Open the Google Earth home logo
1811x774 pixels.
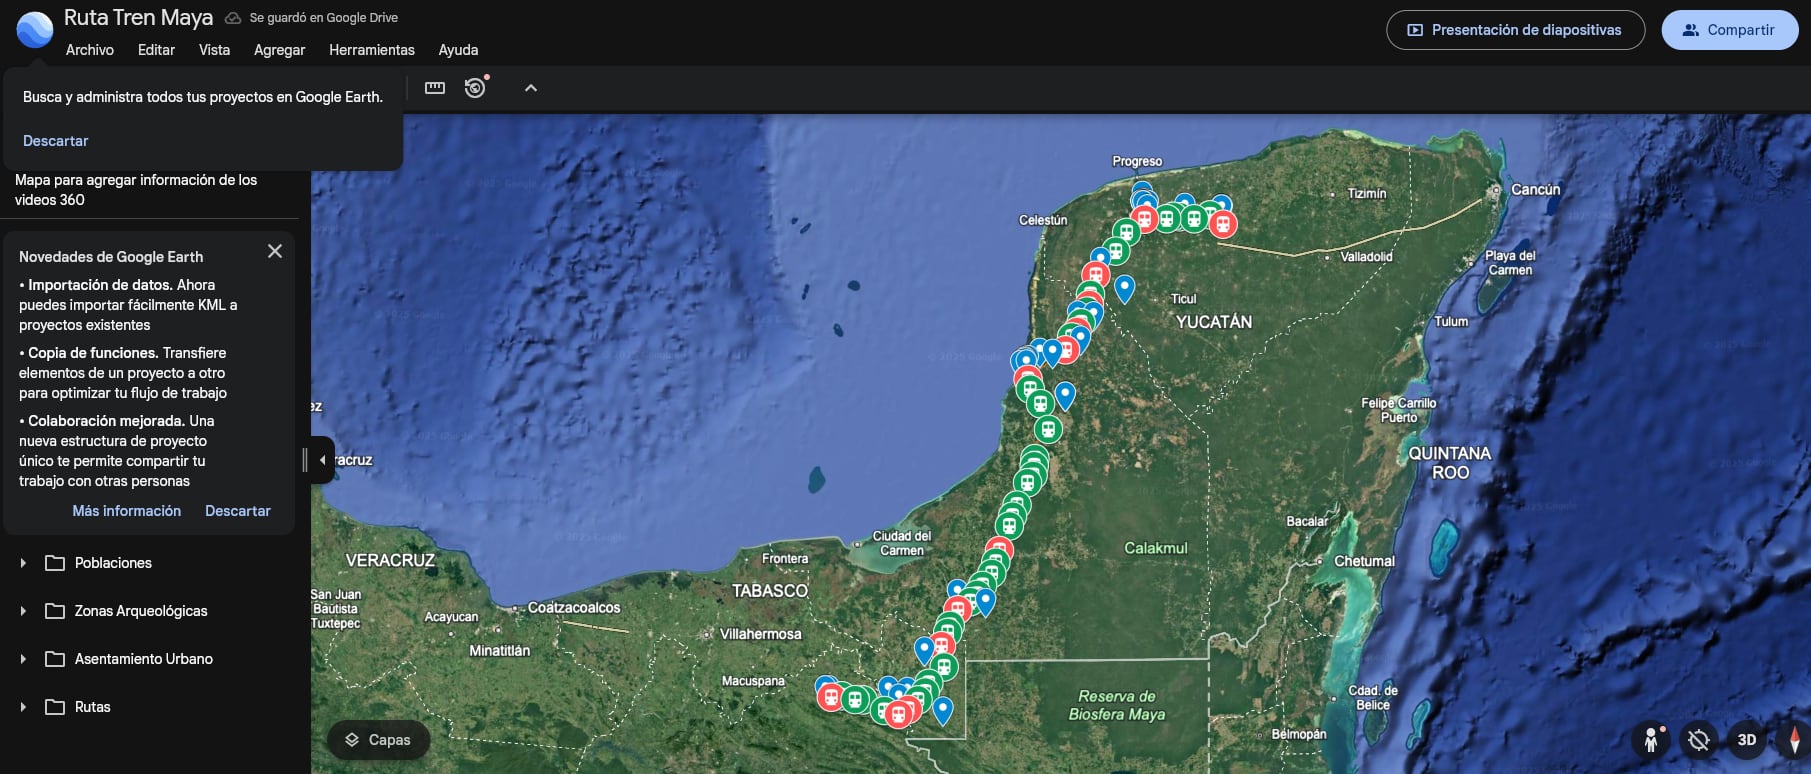tap(35, 30)
